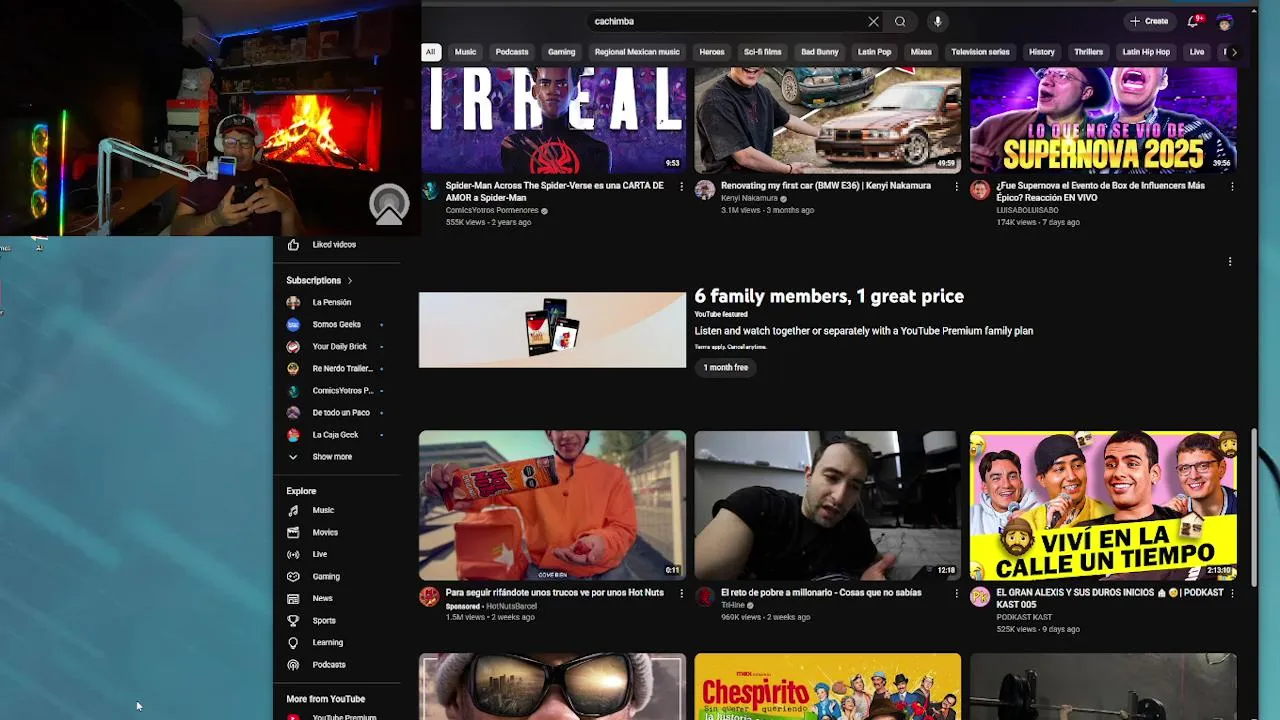The image size is (1280, 720).
Task: Open the PODKAST KAST channel avatar
Action: point(979,597)
